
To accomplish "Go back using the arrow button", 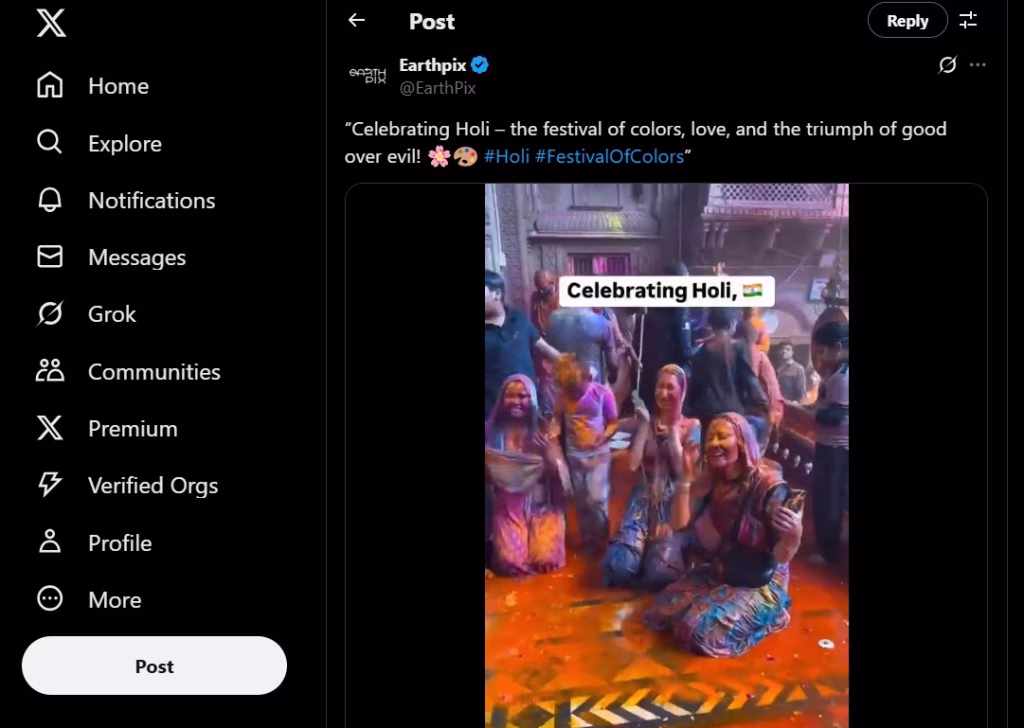I will click(x=356, y=20).
